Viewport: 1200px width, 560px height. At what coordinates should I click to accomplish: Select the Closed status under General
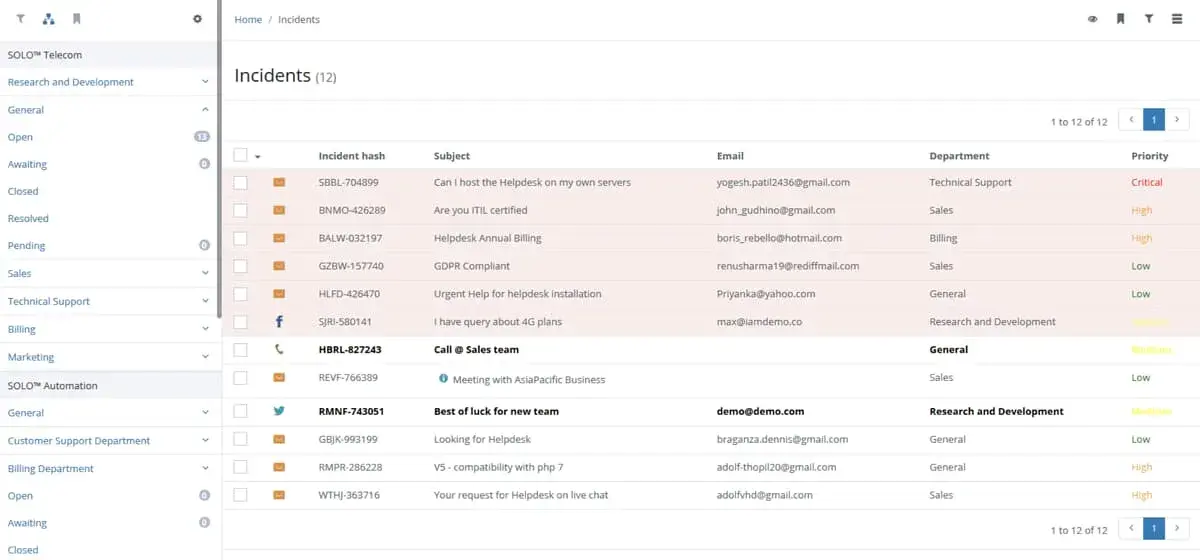[x=23, y=191]
